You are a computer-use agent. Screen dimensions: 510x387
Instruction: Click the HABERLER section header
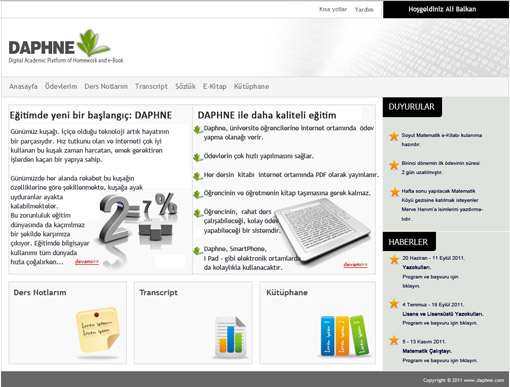(409, 242)
